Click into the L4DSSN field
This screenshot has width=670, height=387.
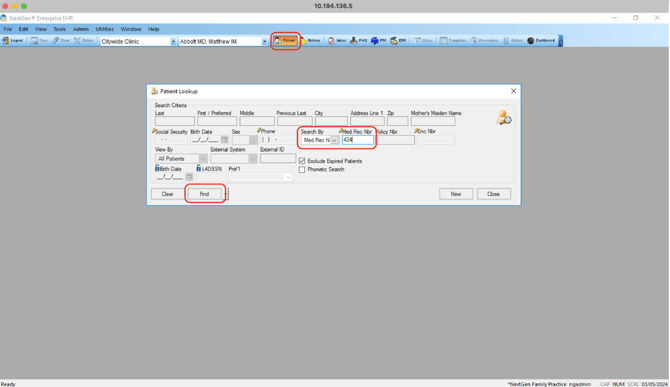click(x=211, y=177)
